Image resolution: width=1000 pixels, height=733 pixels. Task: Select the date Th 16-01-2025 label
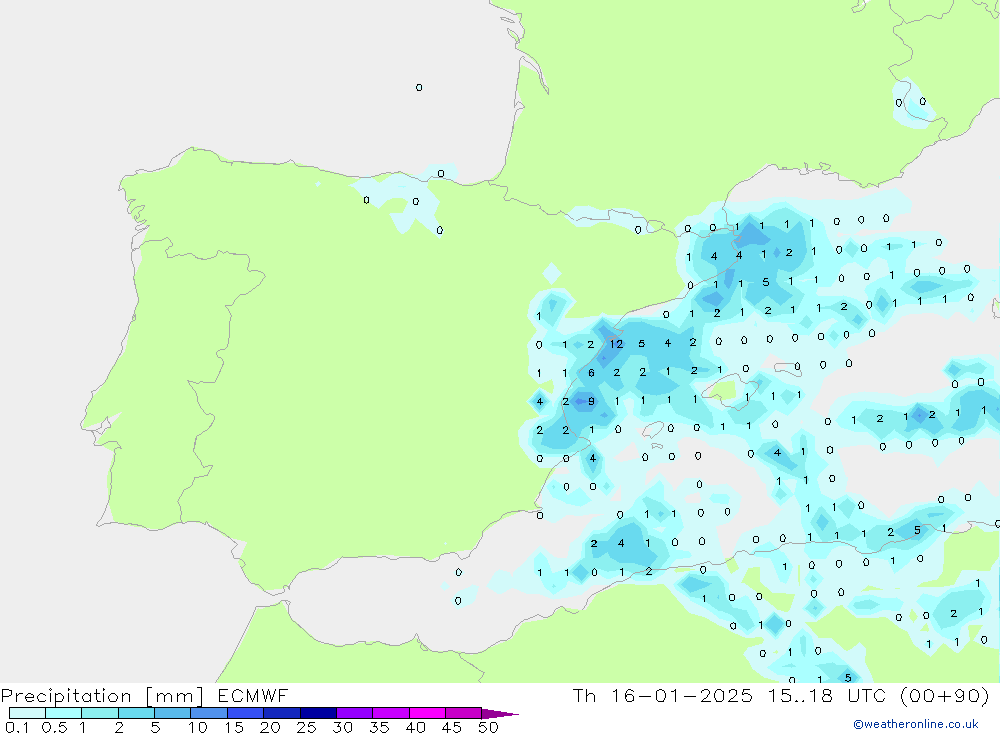pyautogui.click(x=659, y=696)
